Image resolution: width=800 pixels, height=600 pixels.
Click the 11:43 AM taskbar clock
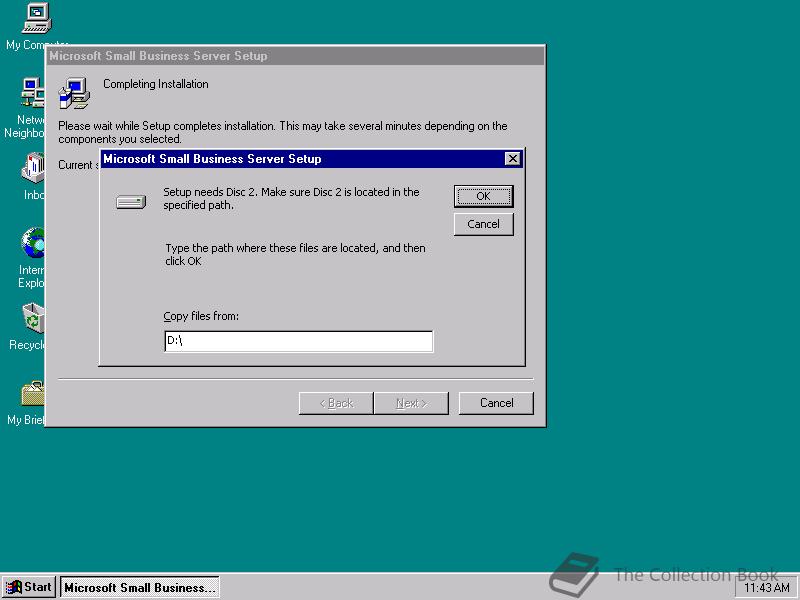(767, 588)
